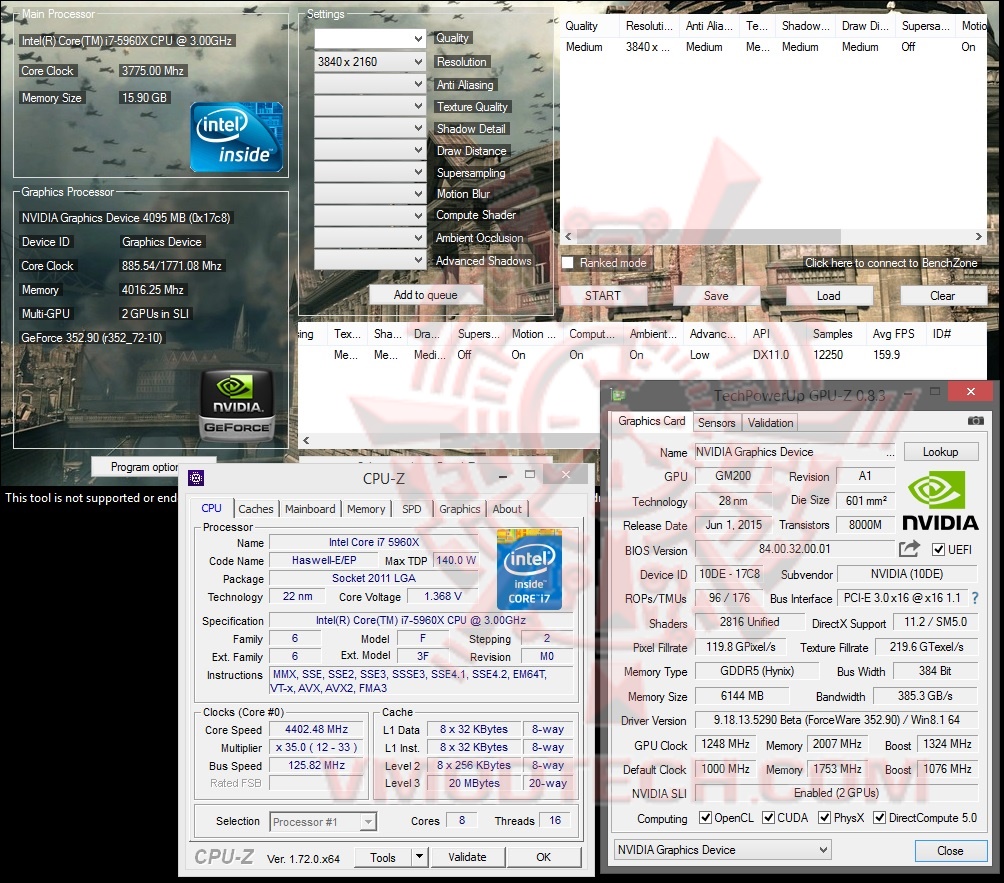Click the queue list horizontal scrollbar
This screenshot has width=1004, height=883.
[x=708, y=236]
